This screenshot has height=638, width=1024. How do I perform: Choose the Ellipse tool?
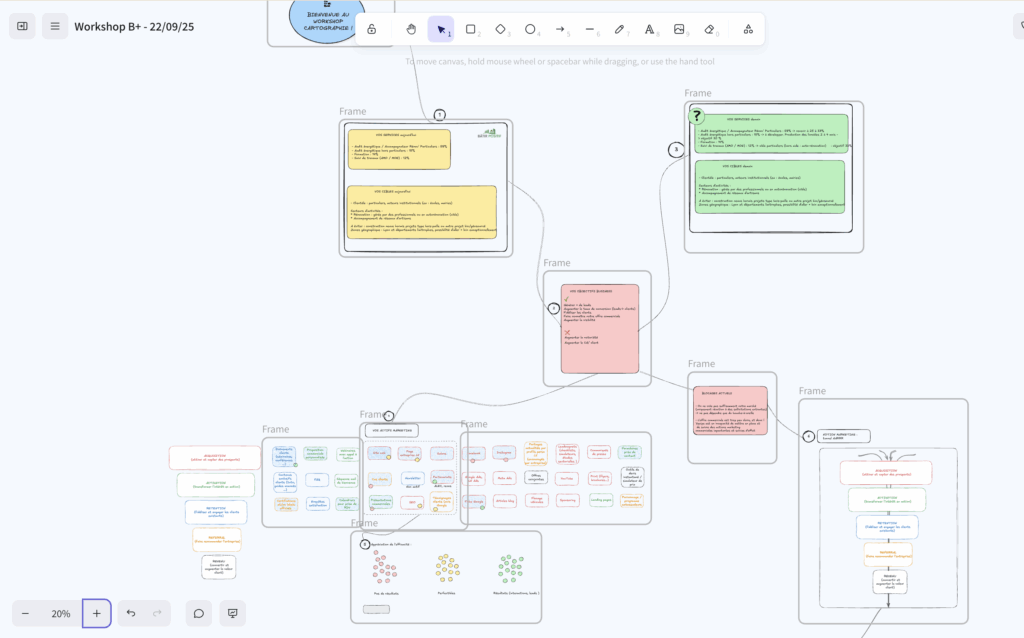530,30
